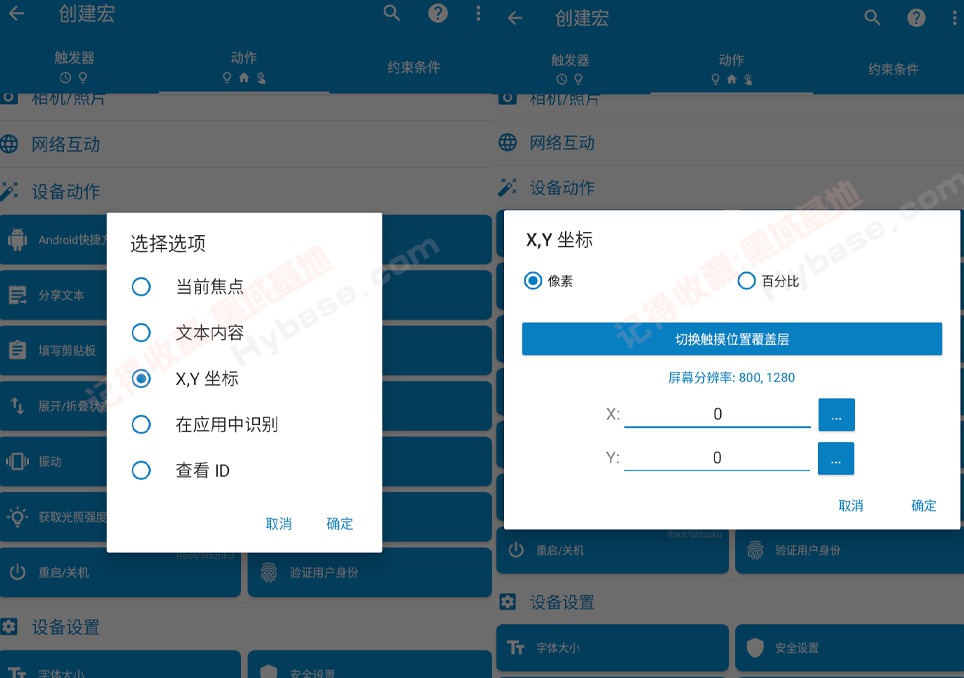
Task: Switch to 触发器 tab above the 选择选项 dialog
Action: [x=74, y=66]
